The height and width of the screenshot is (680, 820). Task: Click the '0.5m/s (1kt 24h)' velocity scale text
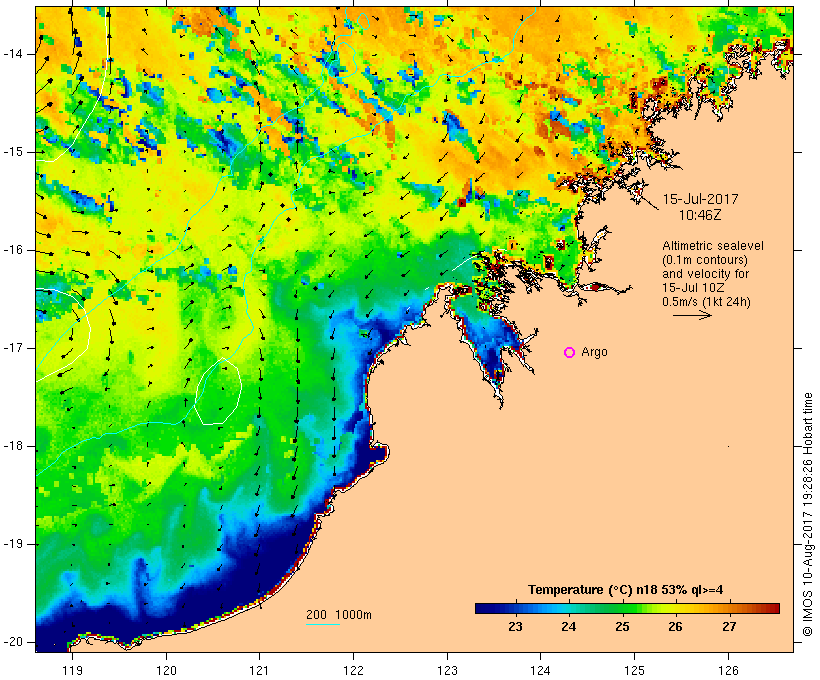click(x=706, y=302)
